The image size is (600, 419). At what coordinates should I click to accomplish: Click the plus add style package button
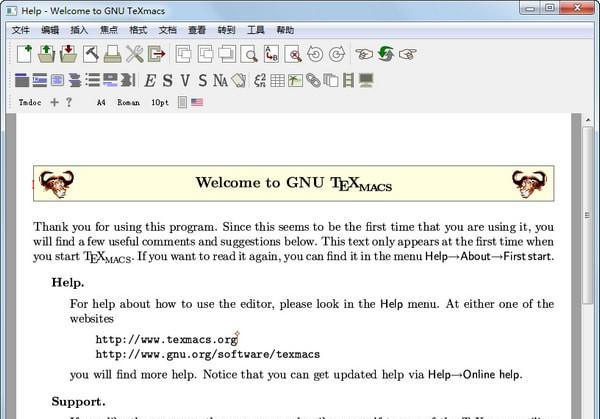(54, 102)
